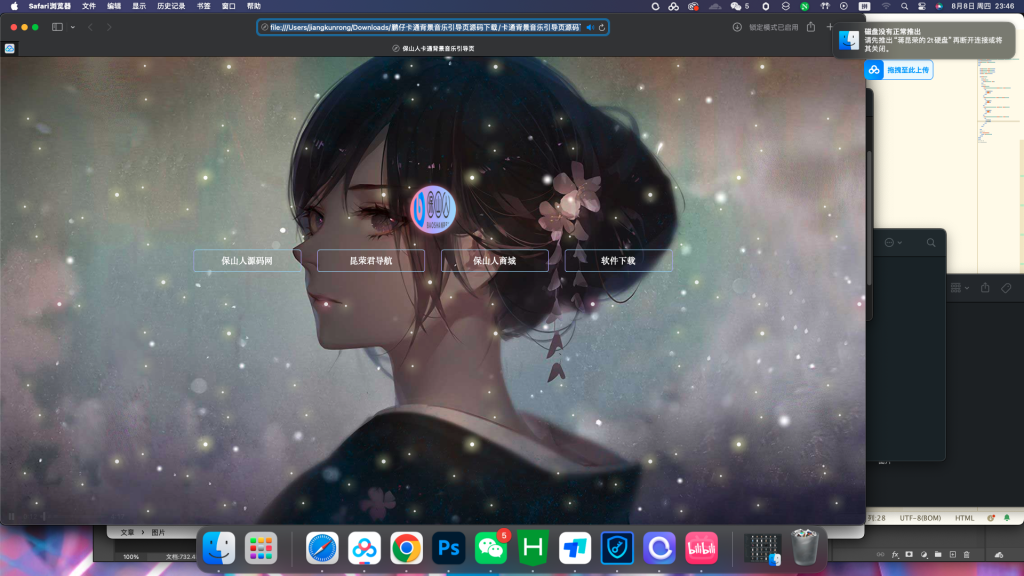Open Spotlight search in menu bar
Image resolution: width=1024 pixels, height=576 pixels.
[x=904, y=7]
